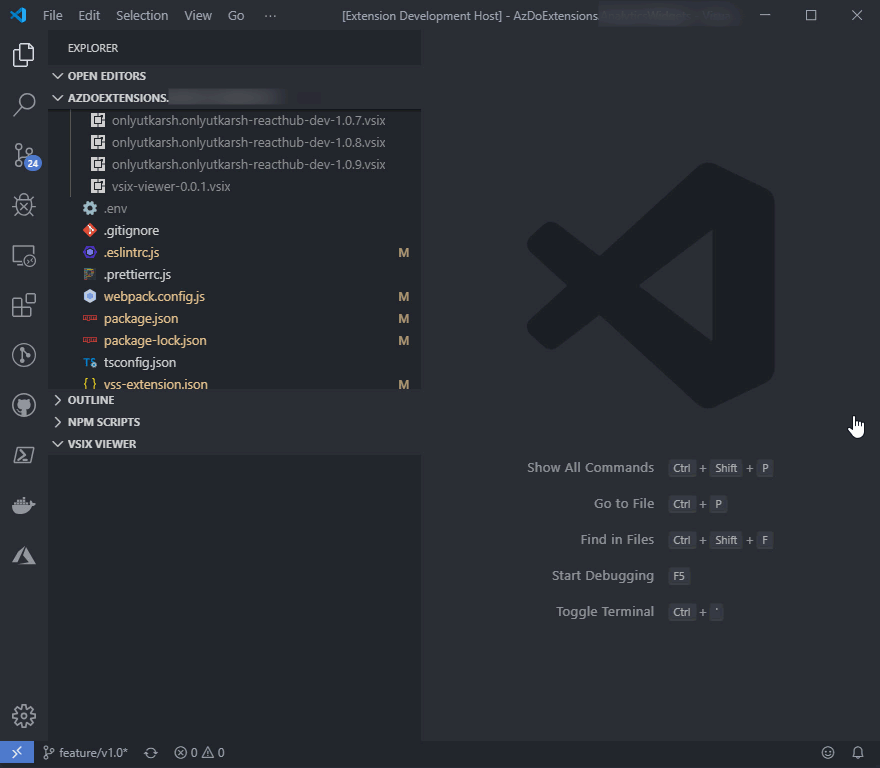Click the Synchronize Changes icon in status bar
Image resolution: width=880 pixels, height=768 pixels.
click(150, 753)
